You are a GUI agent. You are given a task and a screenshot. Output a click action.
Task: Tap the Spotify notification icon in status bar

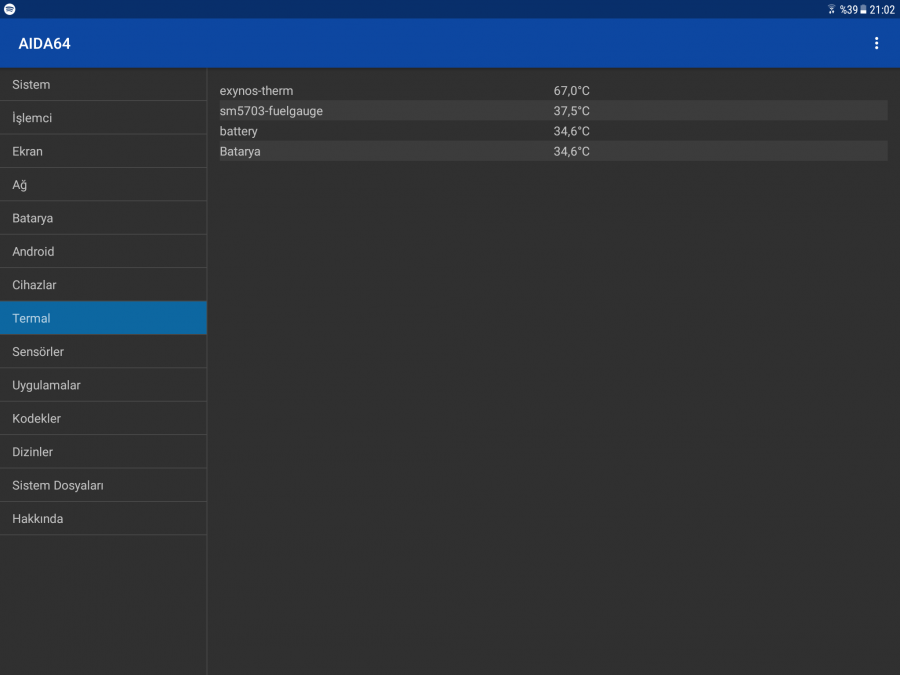click(x=9, y=9)
